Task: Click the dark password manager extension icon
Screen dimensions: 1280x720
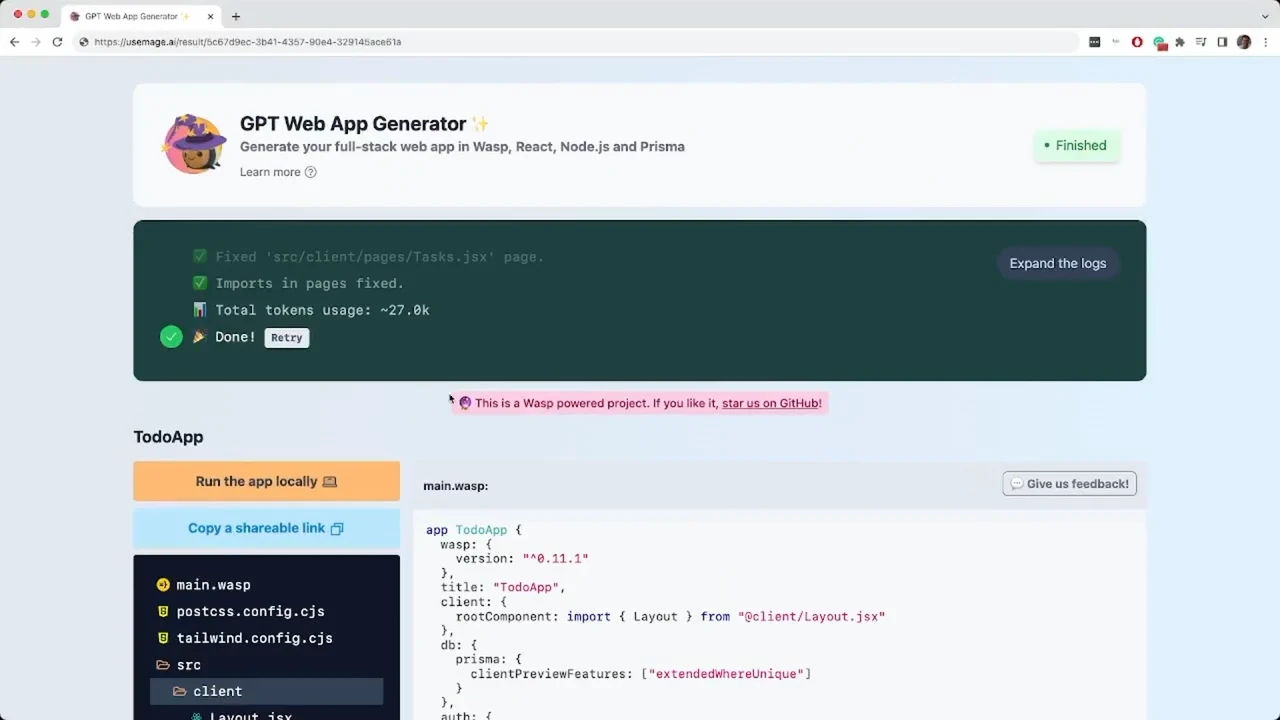Action: click(1094, 42)
